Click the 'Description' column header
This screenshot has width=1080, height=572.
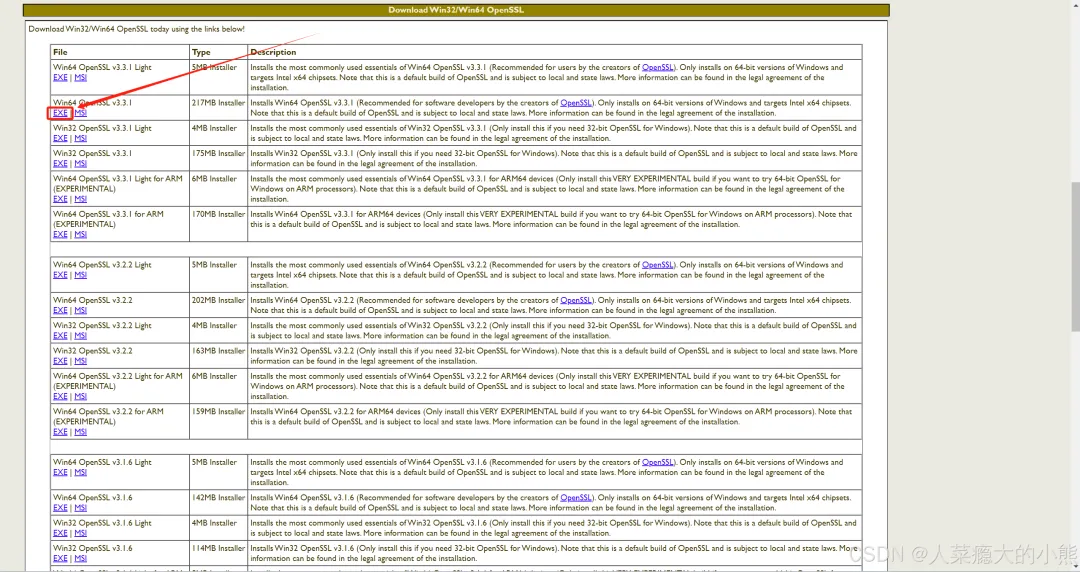click(554, 52)
